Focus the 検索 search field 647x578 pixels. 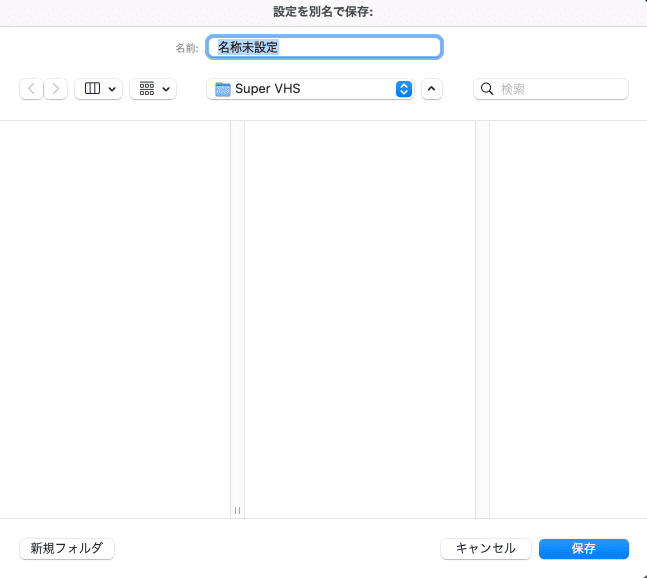[551, 89]
